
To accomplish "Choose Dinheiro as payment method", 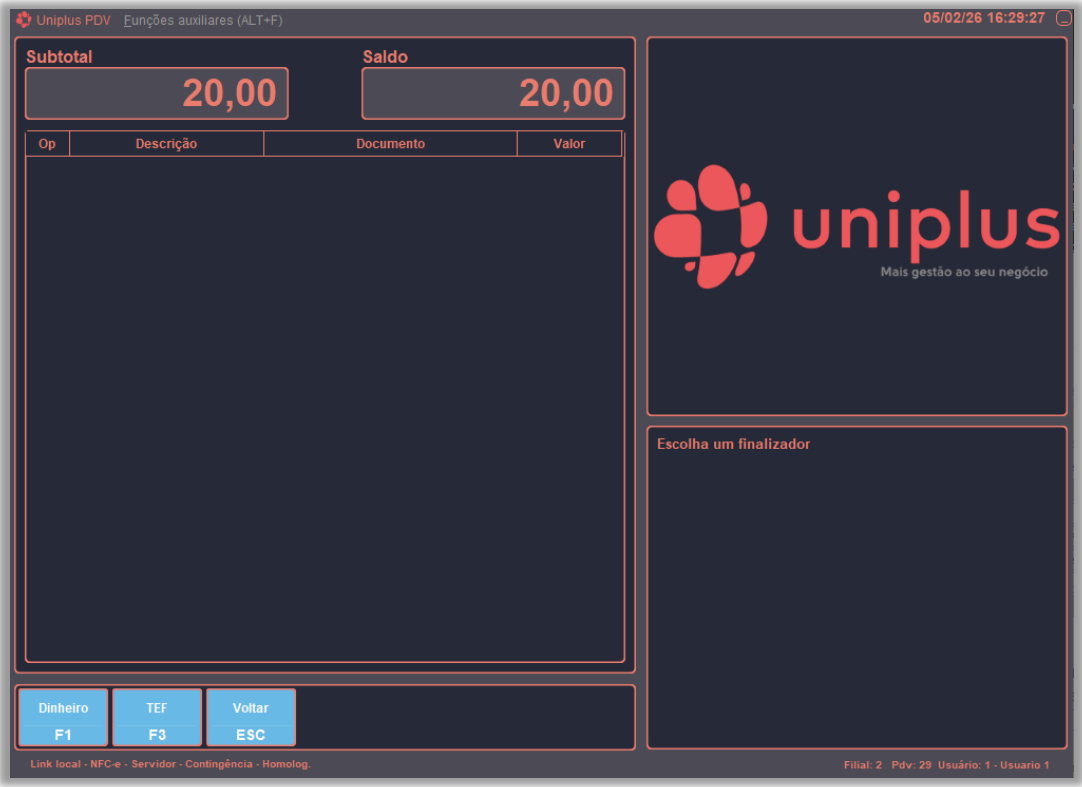I will tap(63, 717).
